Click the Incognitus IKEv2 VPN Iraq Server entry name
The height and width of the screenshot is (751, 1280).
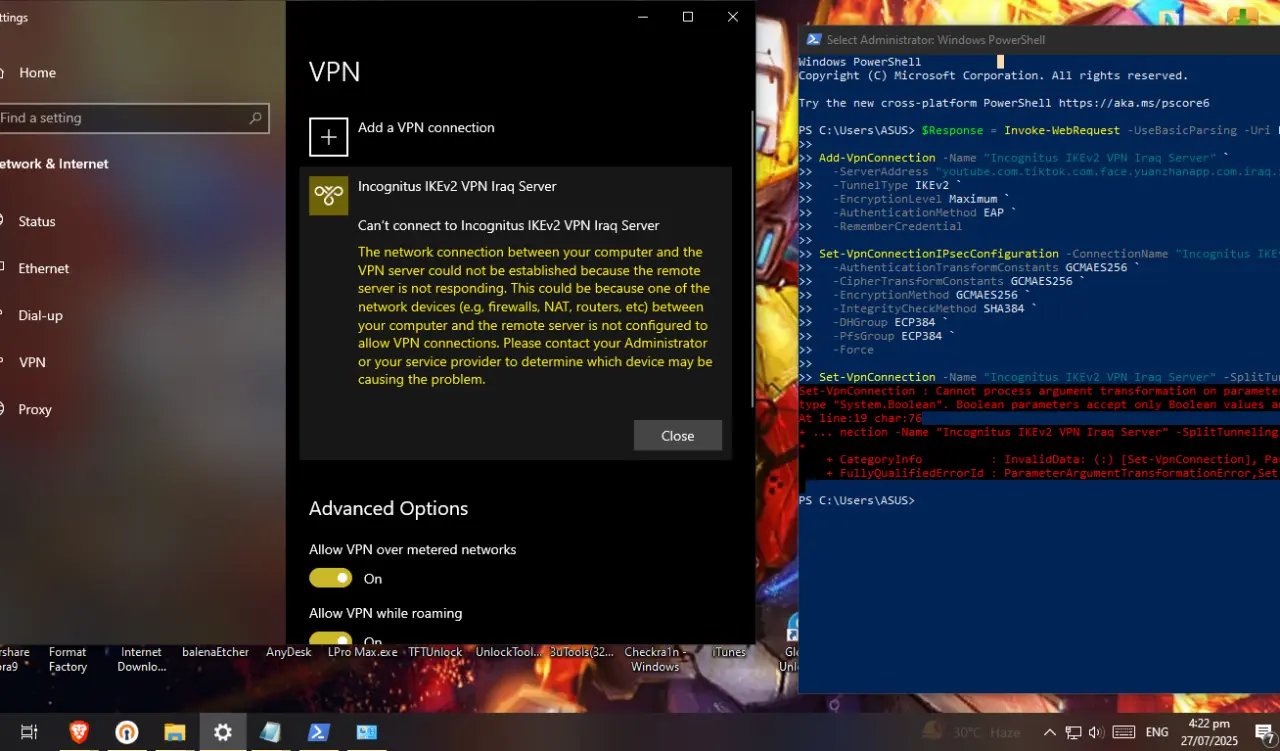click(457, 186)
